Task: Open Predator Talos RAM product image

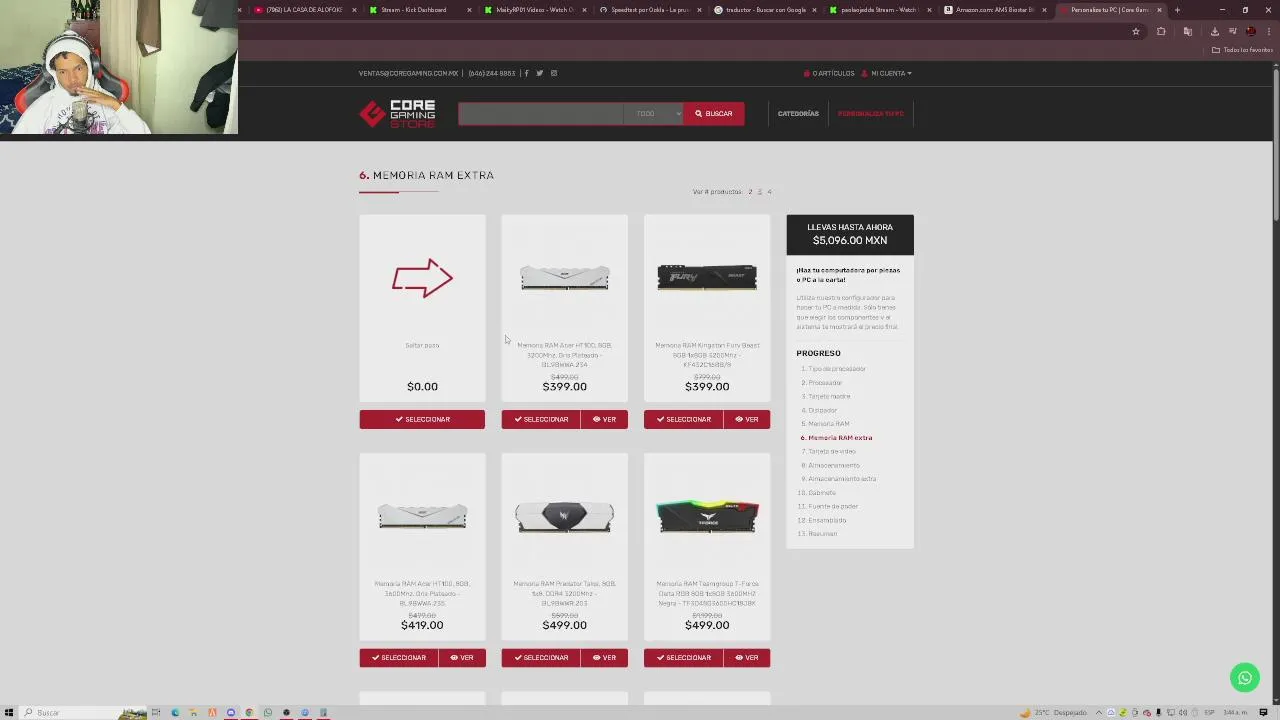Action: point(565,517)
